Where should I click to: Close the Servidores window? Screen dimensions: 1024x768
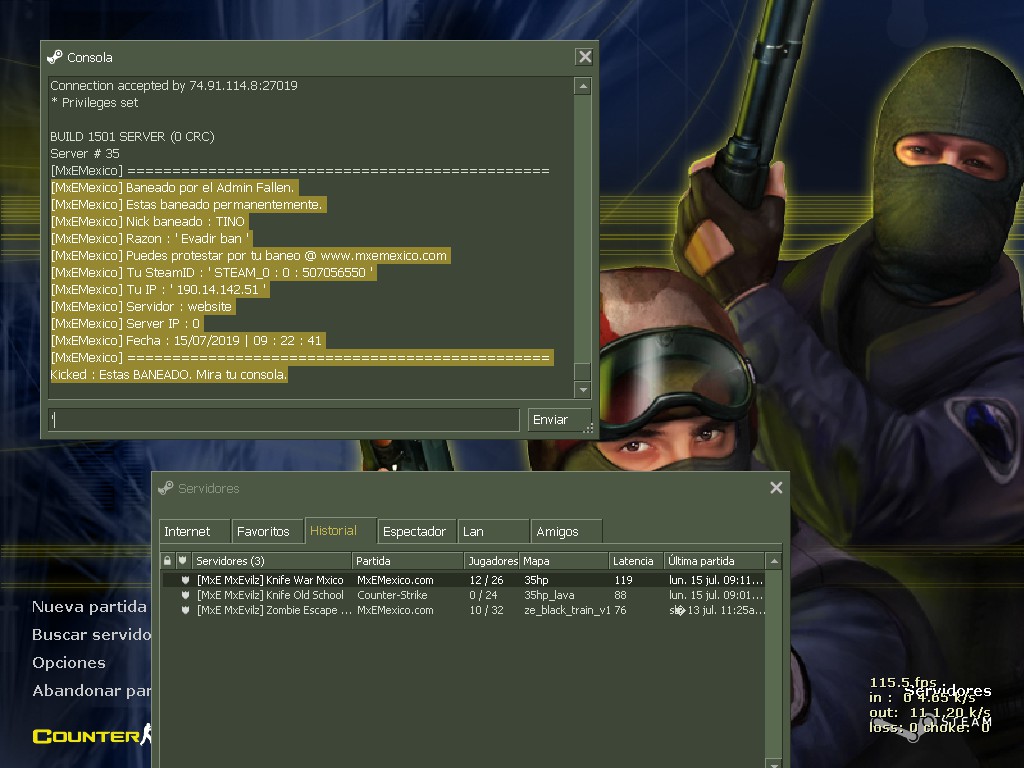[776, 488]
